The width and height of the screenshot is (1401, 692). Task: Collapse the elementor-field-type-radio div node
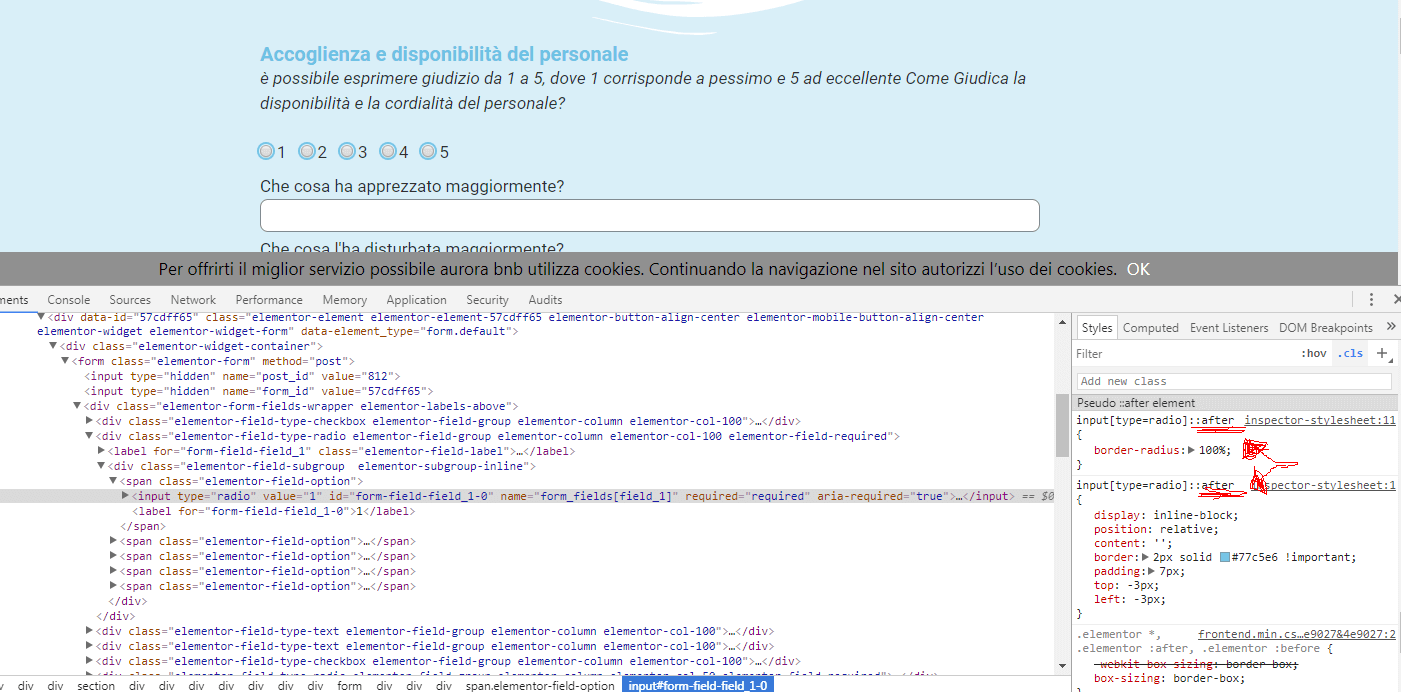pos(89,436)
